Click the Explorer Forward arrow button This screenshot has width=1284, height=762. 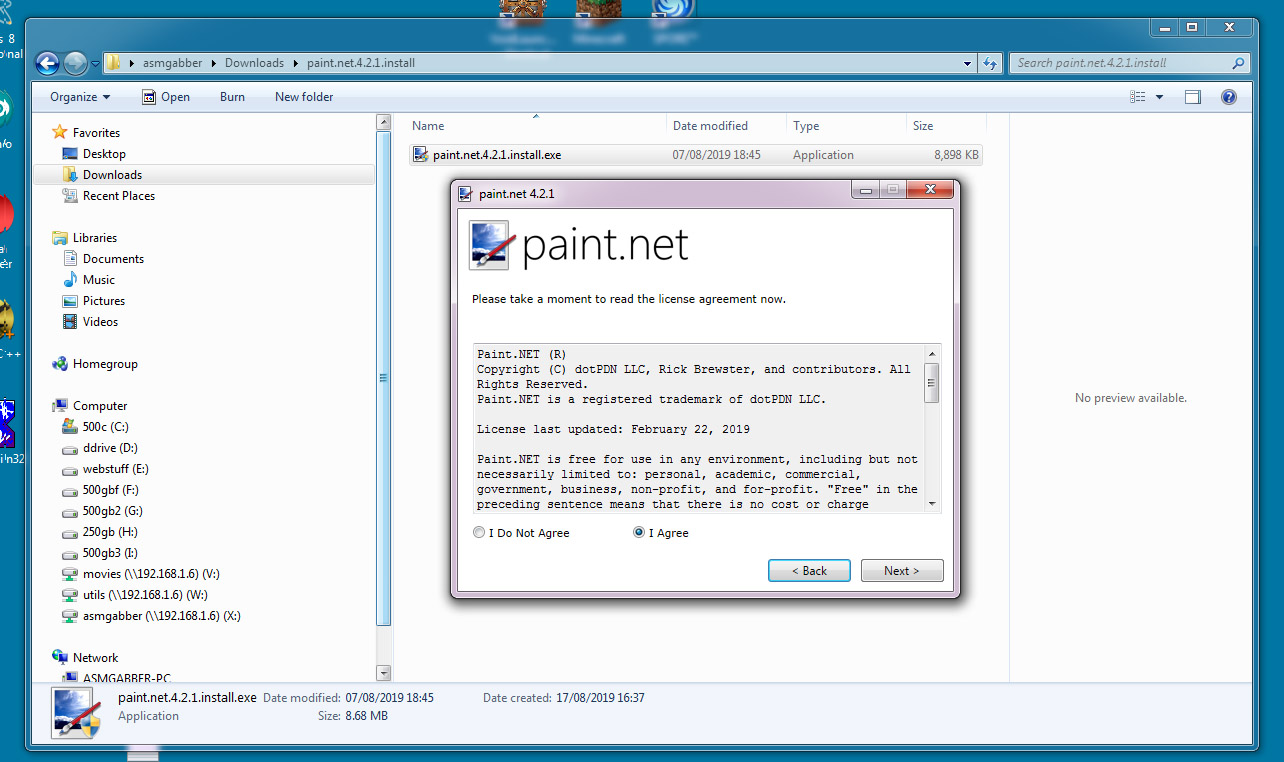(75, 63)
